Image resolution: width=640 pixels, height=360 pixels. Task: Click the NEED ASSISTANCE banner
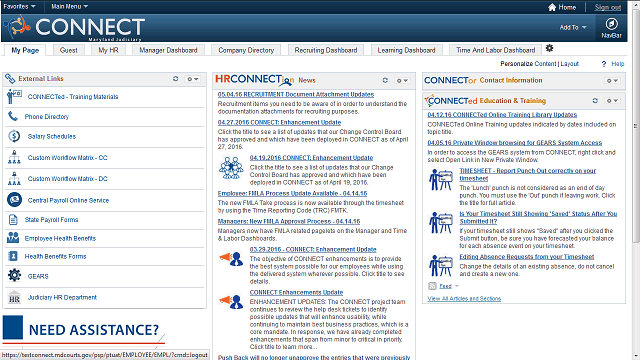click(x=84, y=330)
